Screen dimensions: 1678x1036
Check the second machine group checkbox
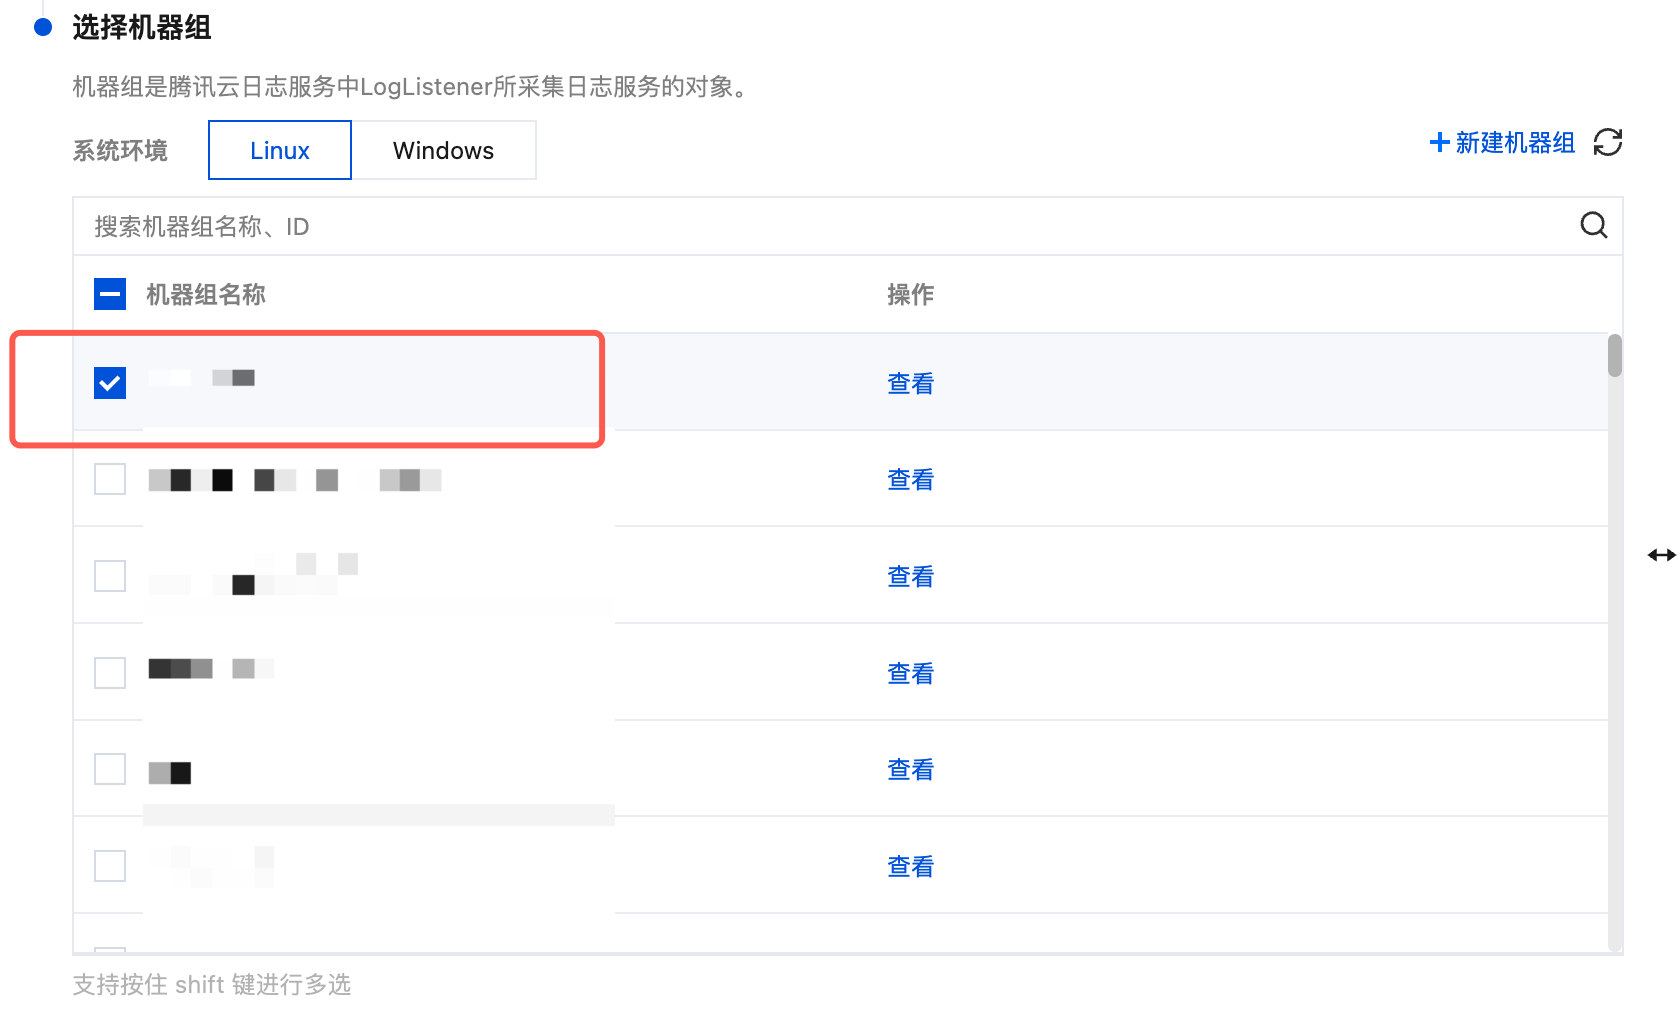[x=110, y=479]
